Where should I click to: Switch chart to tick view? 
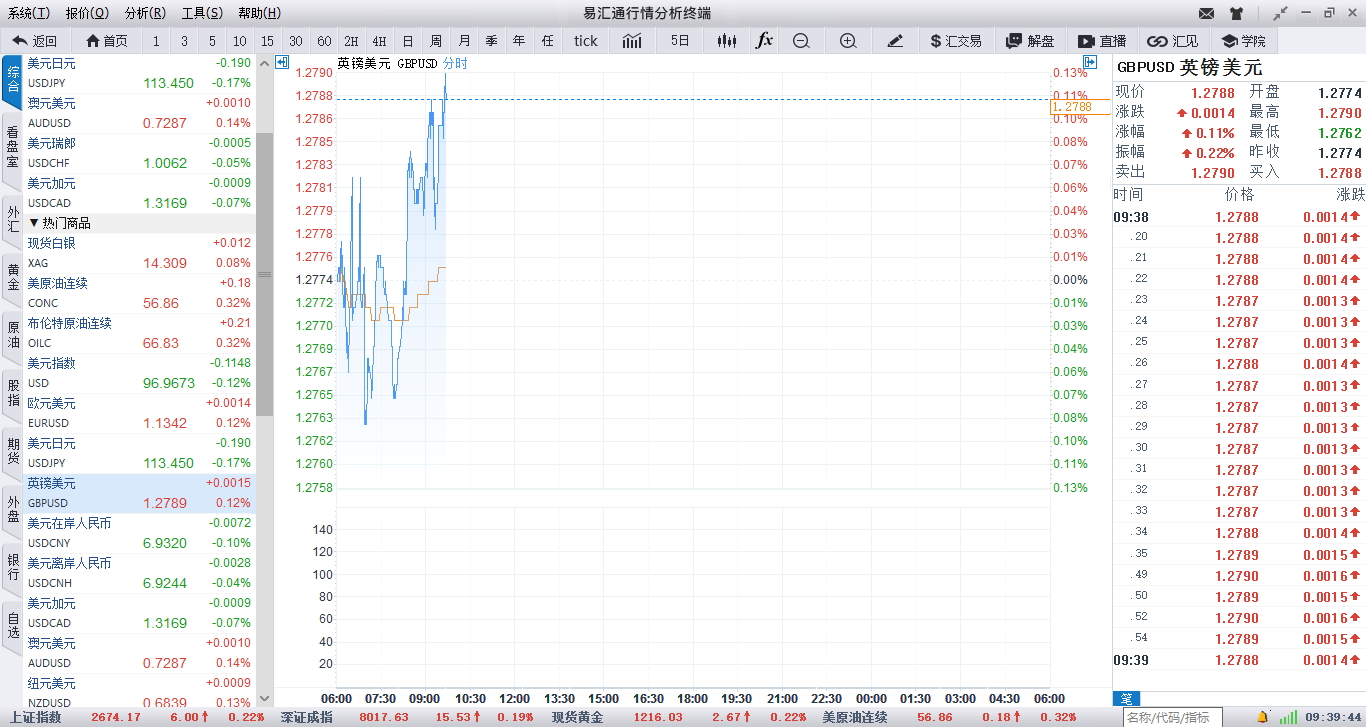click(586, 41)
